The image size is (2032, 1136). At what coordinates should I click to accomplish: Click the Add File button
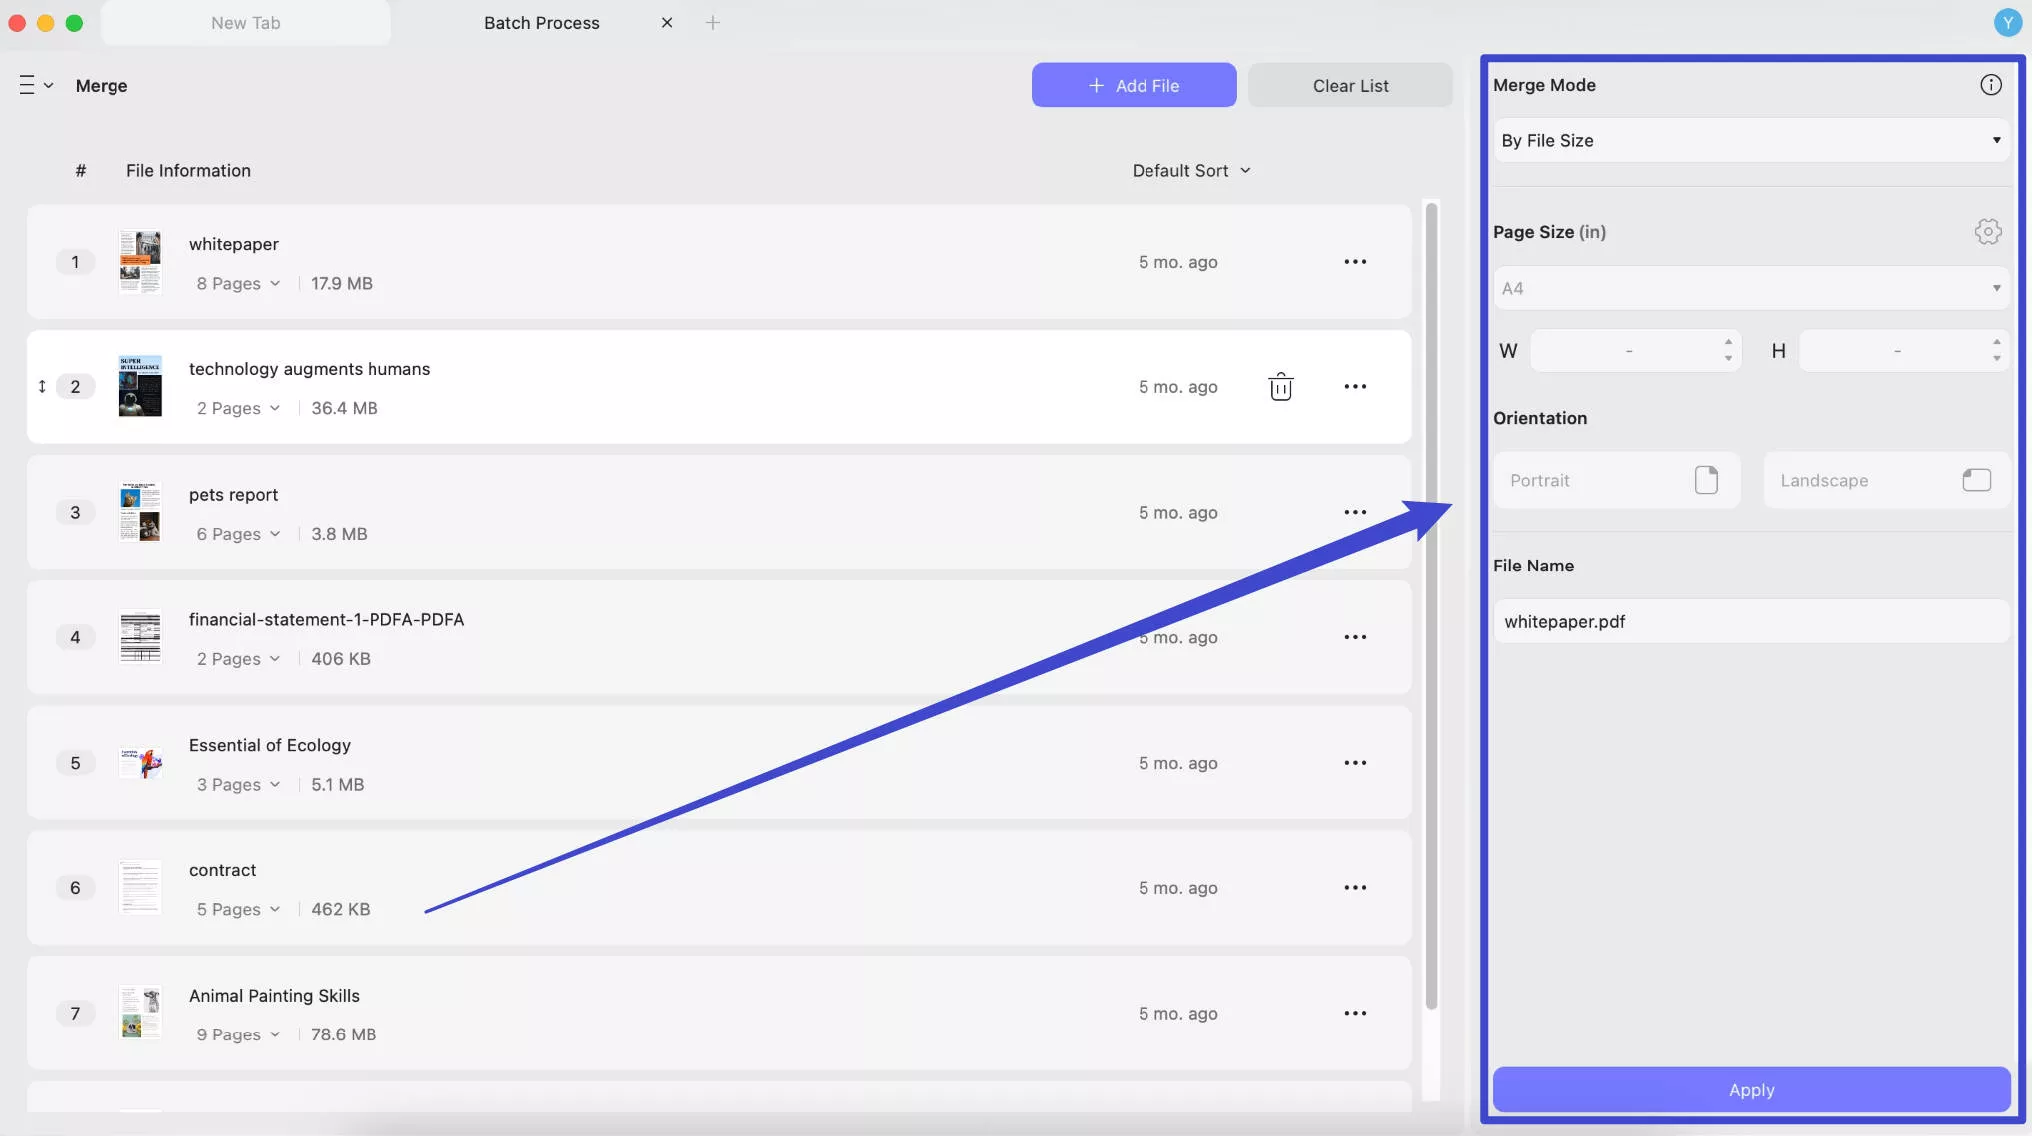pos(1134,85)
